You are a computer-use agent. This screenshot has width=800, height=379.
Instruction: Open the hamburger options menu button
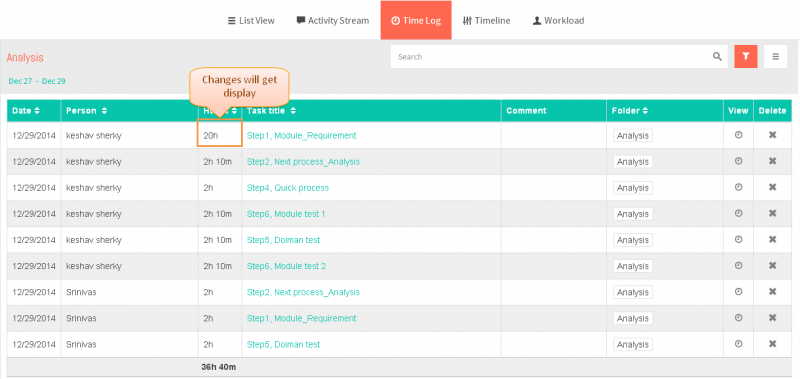click(x=776, y=57)
